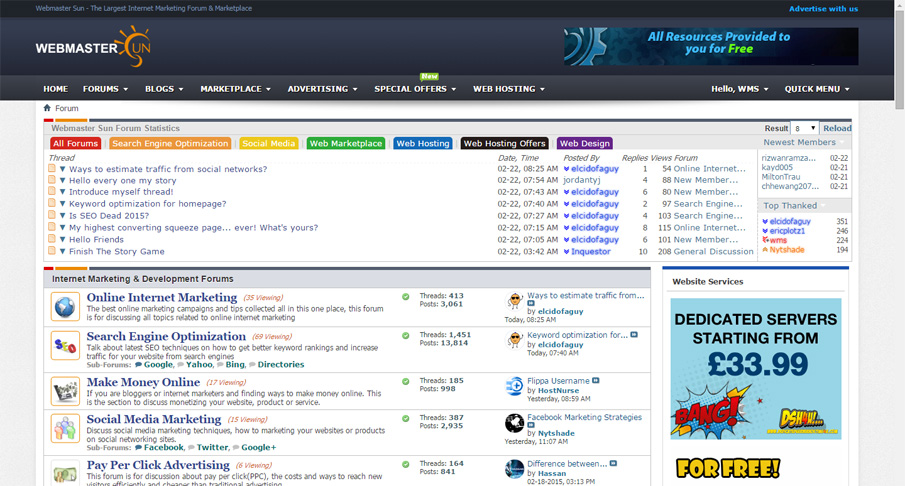This screenshot has height=486, width=905.
Task: Click the 'All Resources Provided to you for Free' banner
Action: point(711,46)
